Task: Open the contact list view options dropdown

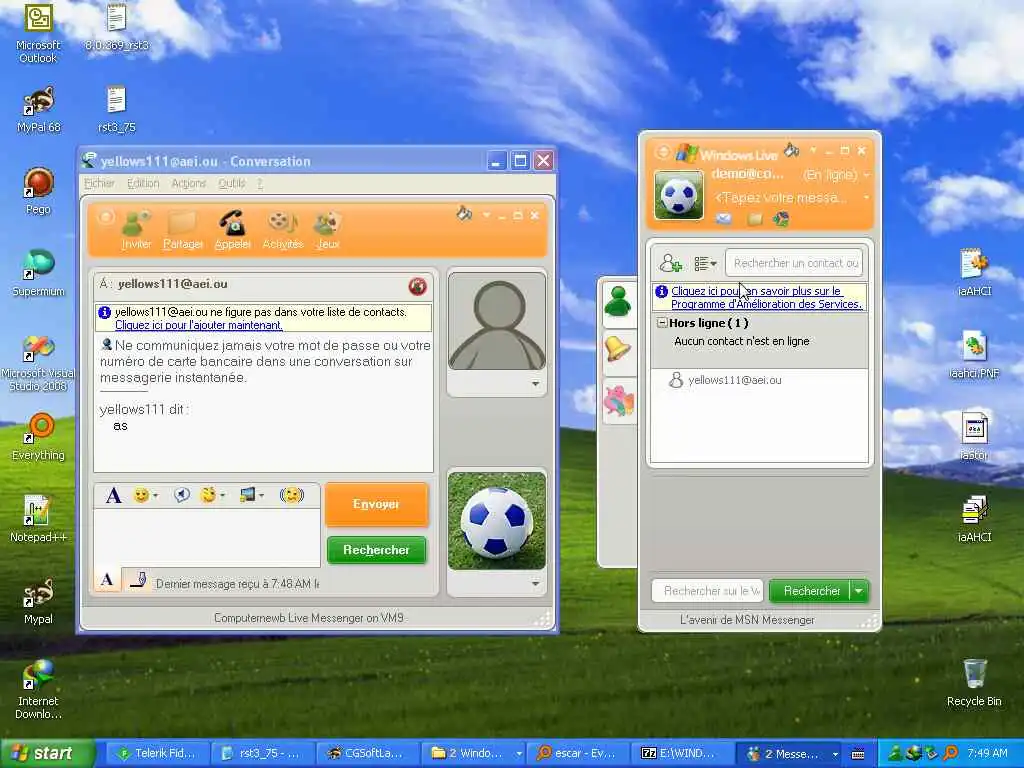Action: pyautogui.click(x=705, y=264)
